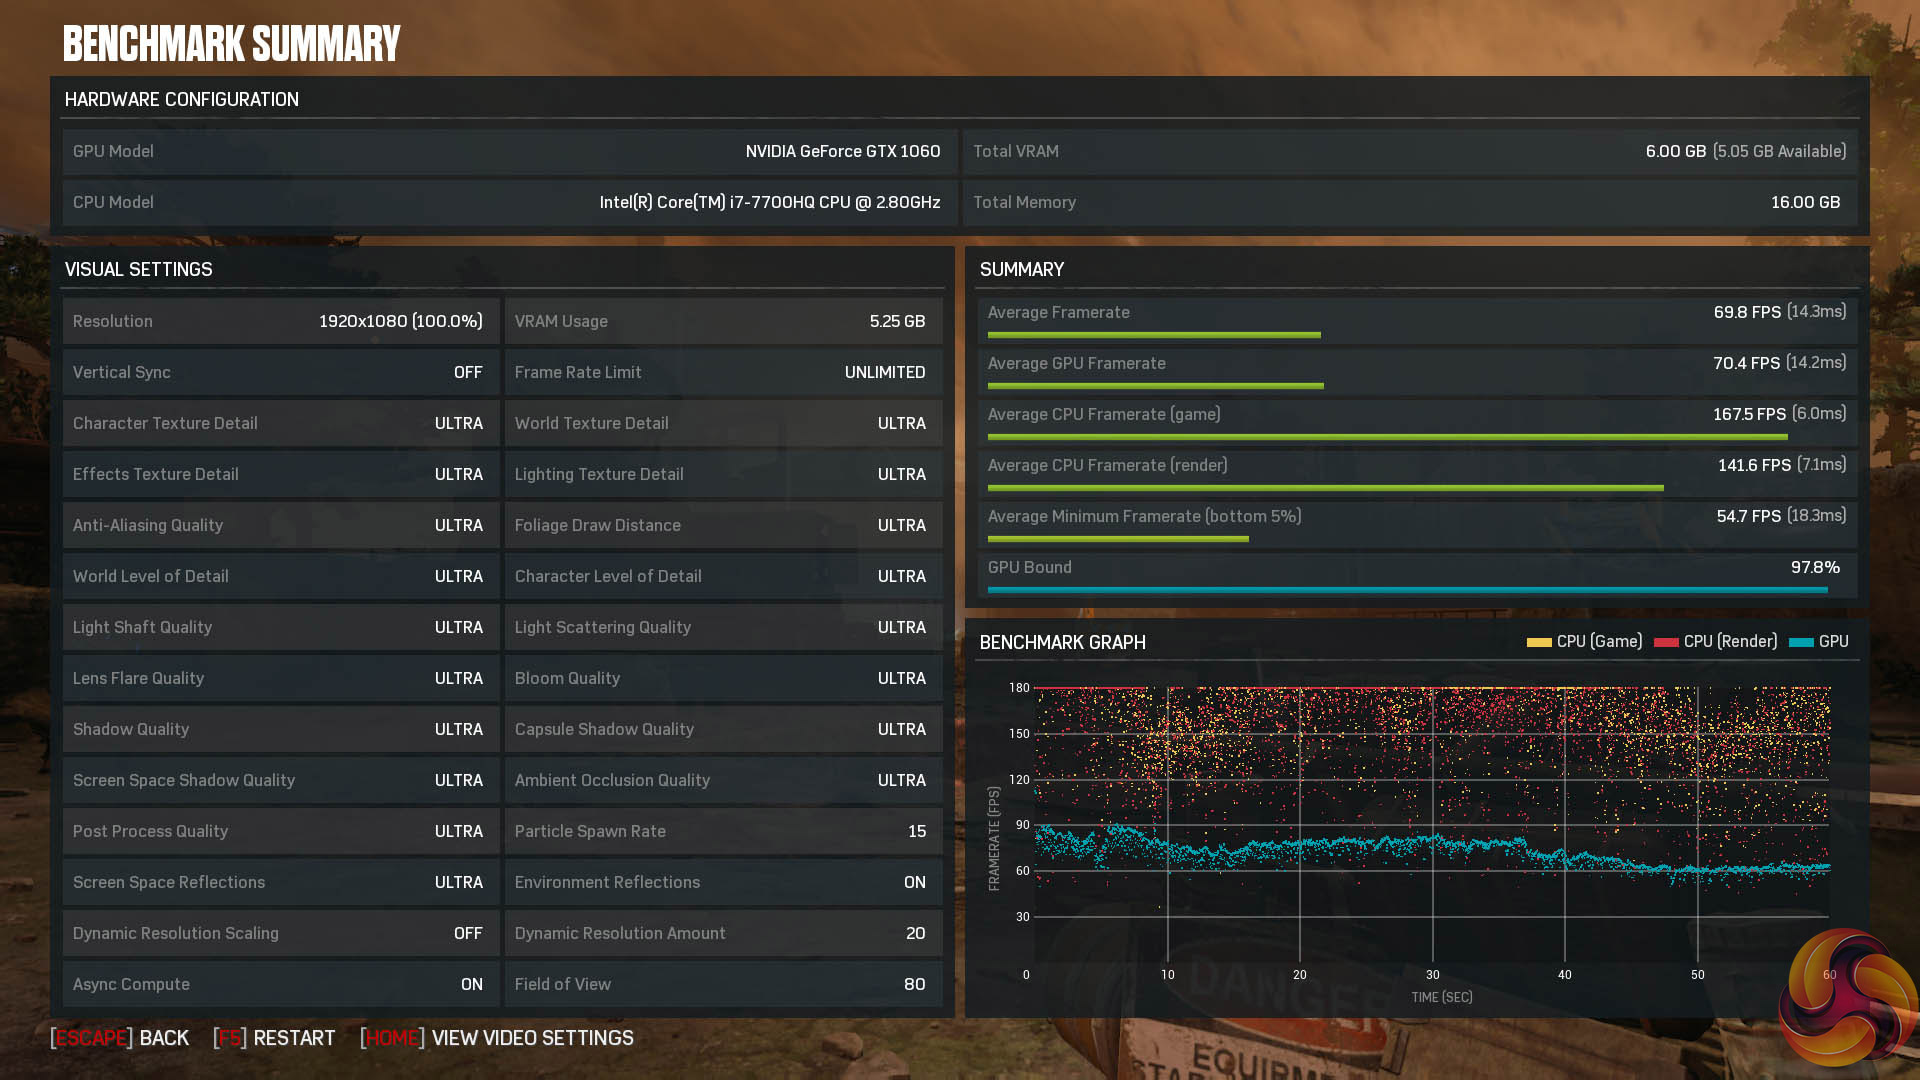Toggle Dynamic Resolution Scaling OFF value

click(467, 933)
